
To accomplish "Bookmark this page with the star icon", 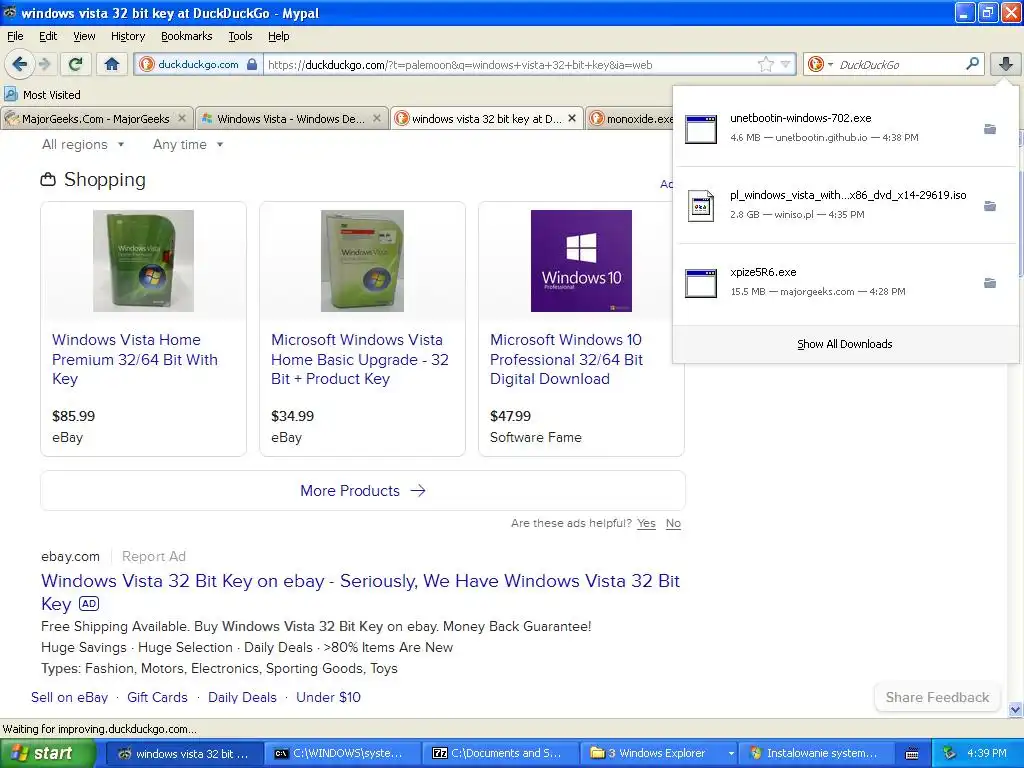I will point(765,64).
